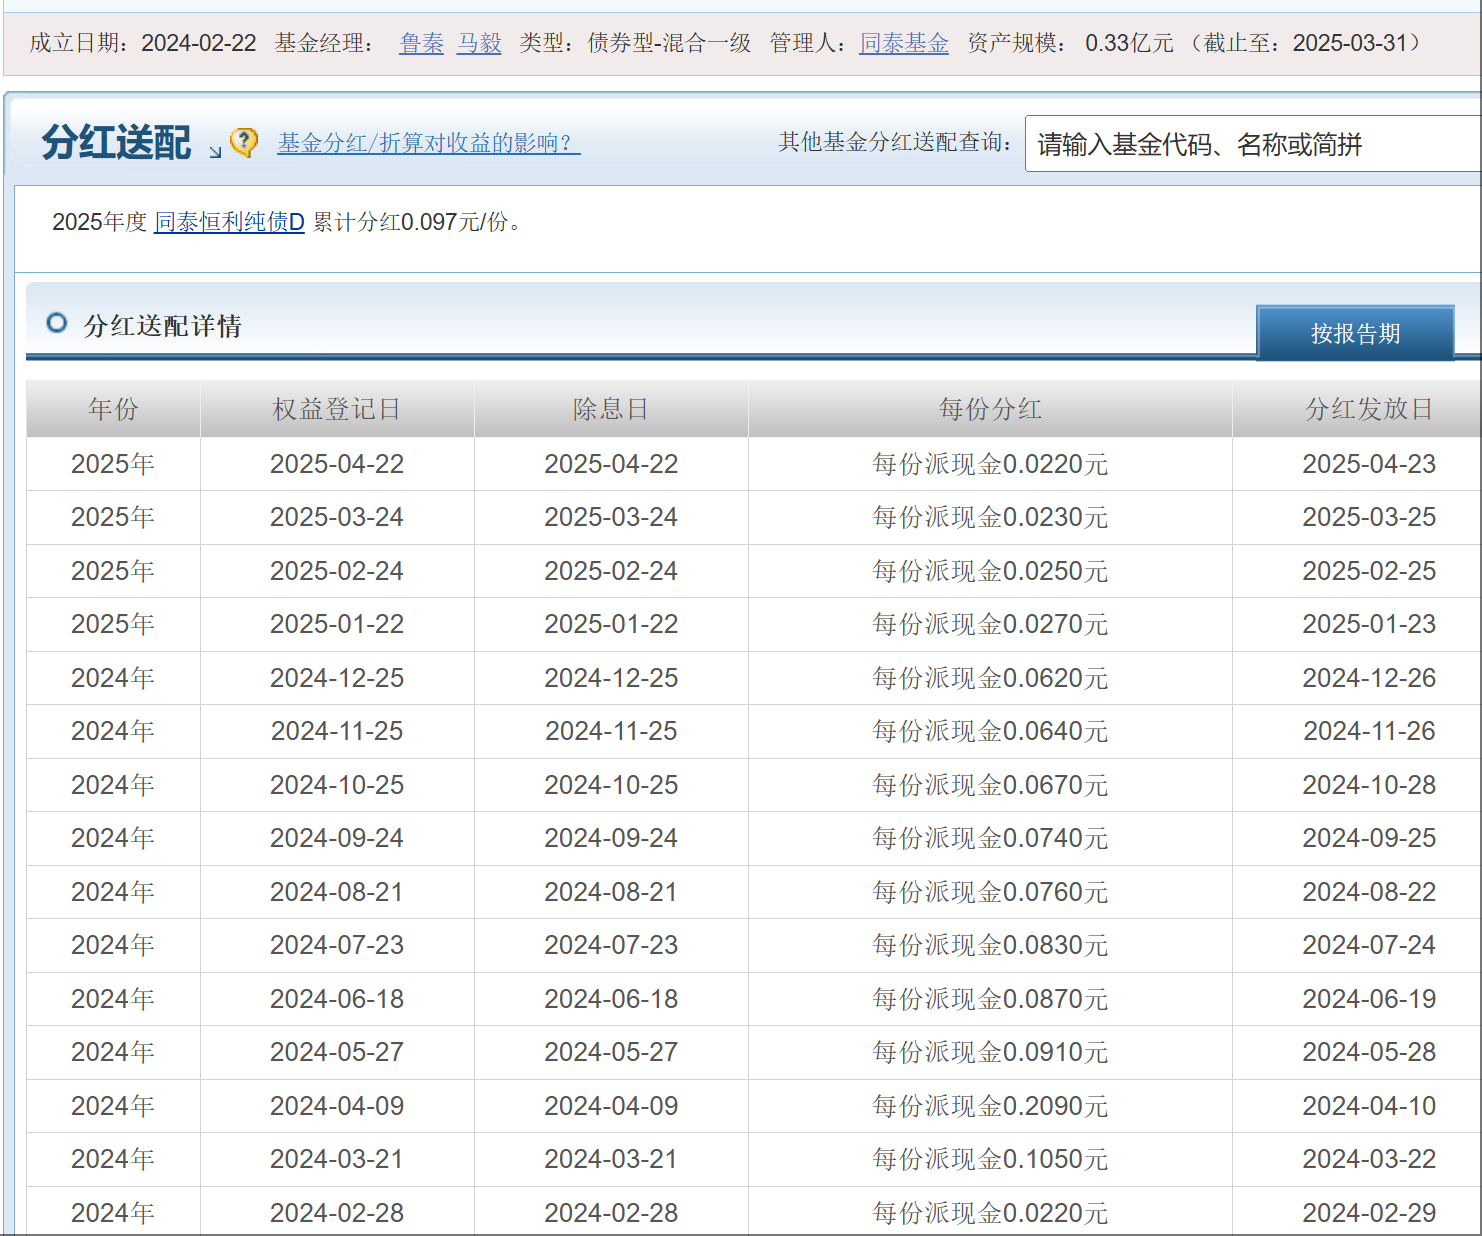
Task: Click the 除息日 column header
Action: point(611,409)
